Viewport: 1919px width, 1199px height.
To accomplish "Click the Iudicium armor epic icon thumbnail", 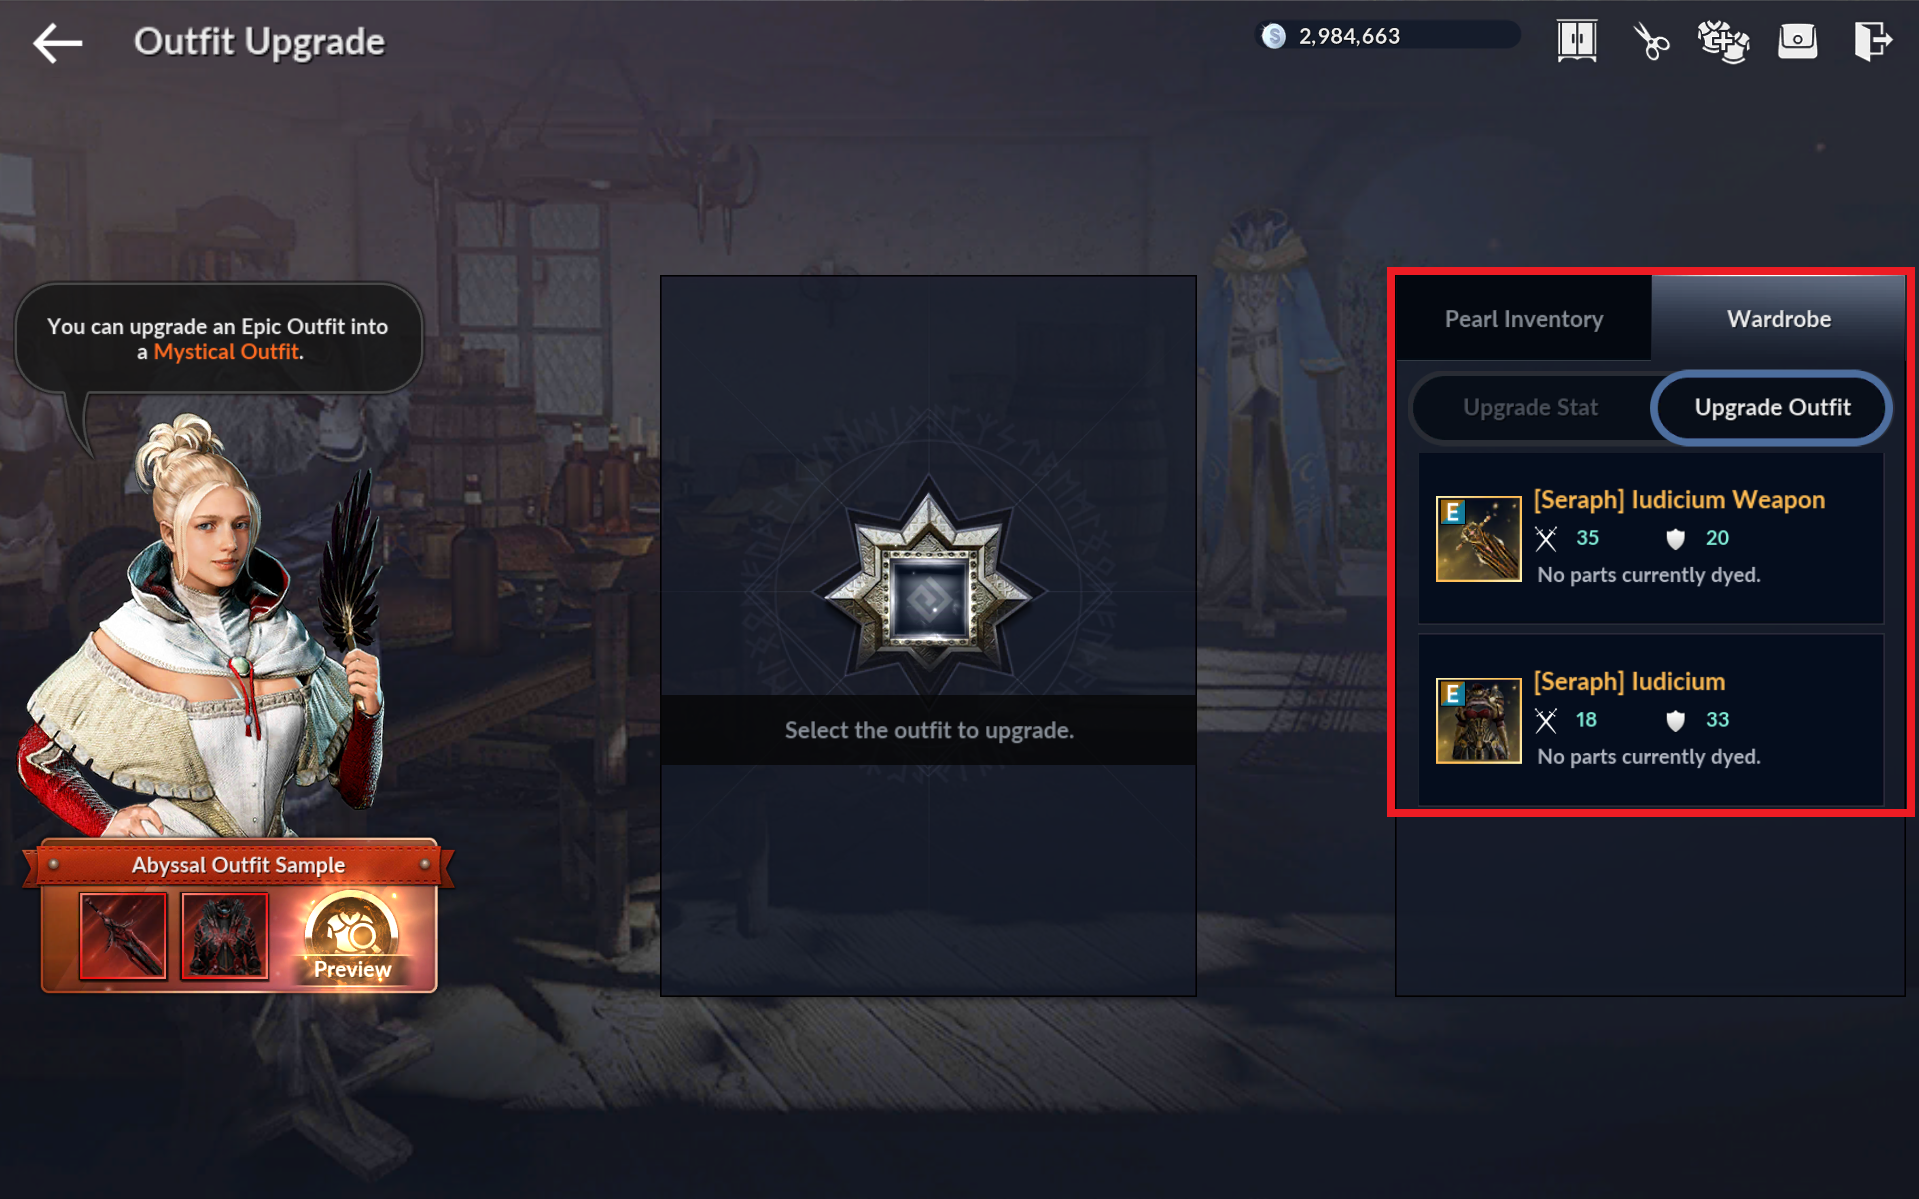I will click(1478, 721).
